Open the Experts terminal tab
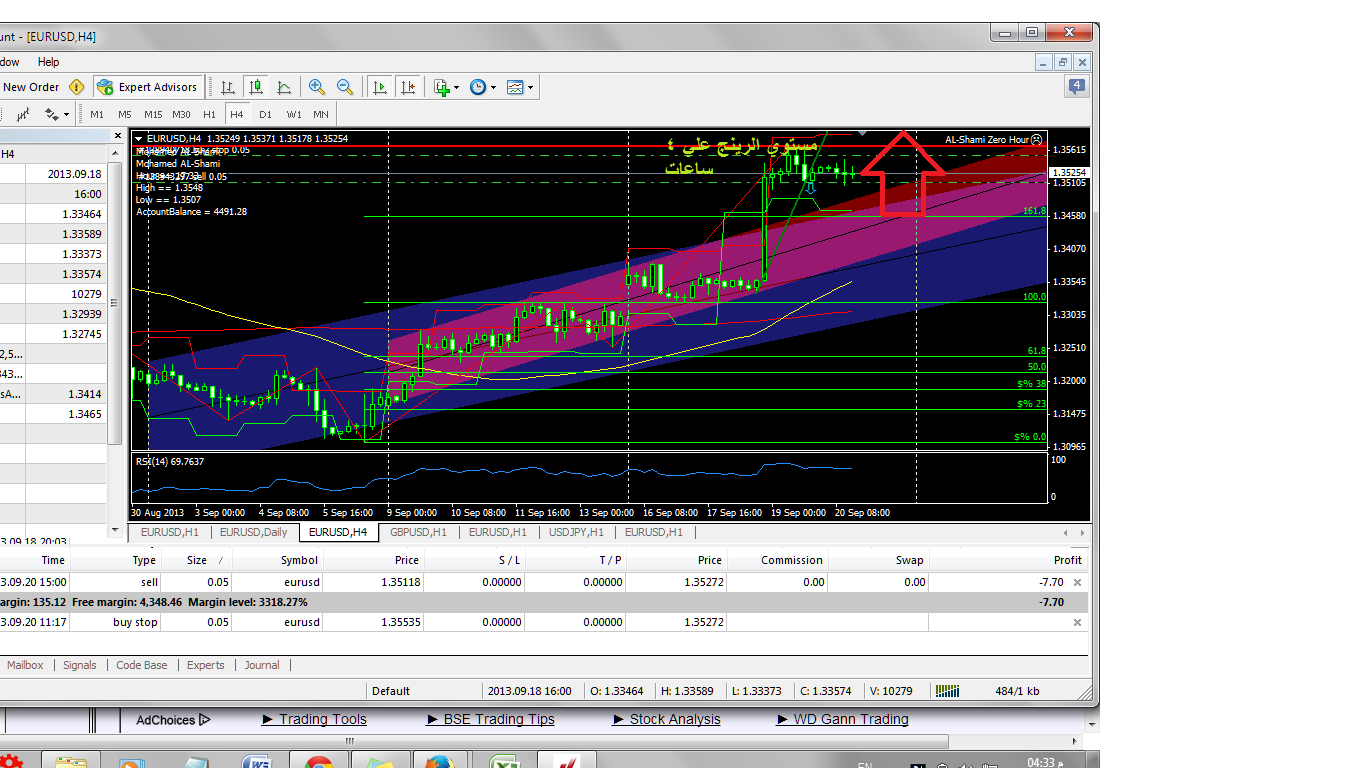This screenshot has width=1366, height=768. pos(206,665)
